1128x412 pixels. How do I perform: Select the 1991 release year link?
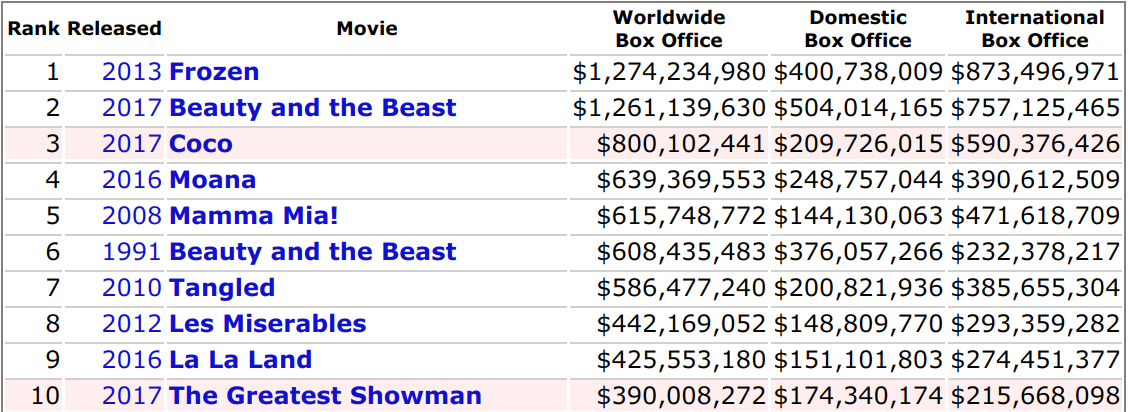point(132,252)
